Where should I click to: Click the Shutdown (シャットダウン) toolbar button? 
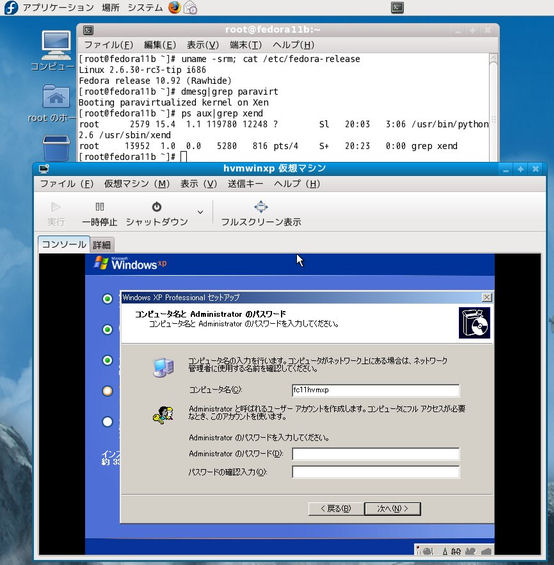(x=157, y=214)
